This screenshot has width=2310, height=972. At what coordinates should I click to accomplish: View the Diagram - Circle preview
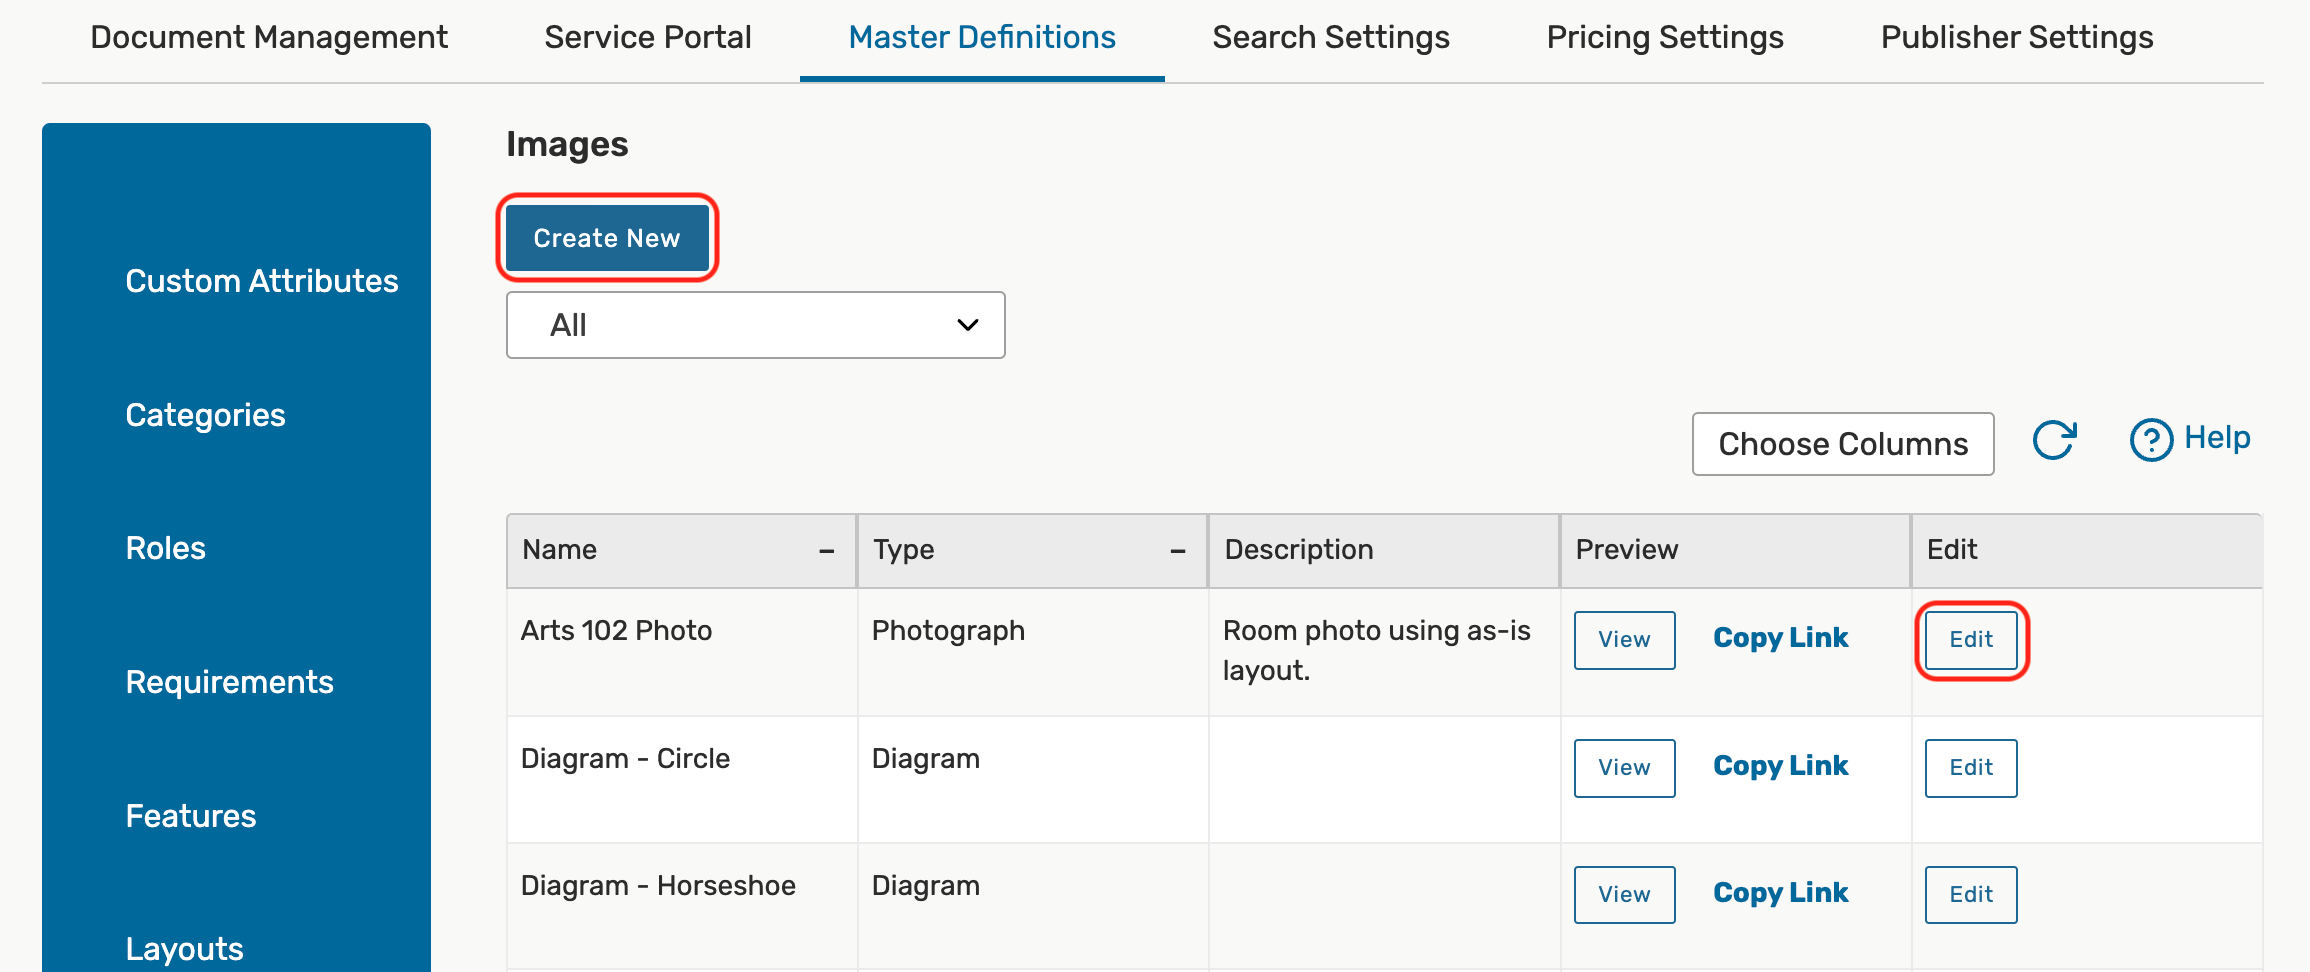click(1624, 768)
